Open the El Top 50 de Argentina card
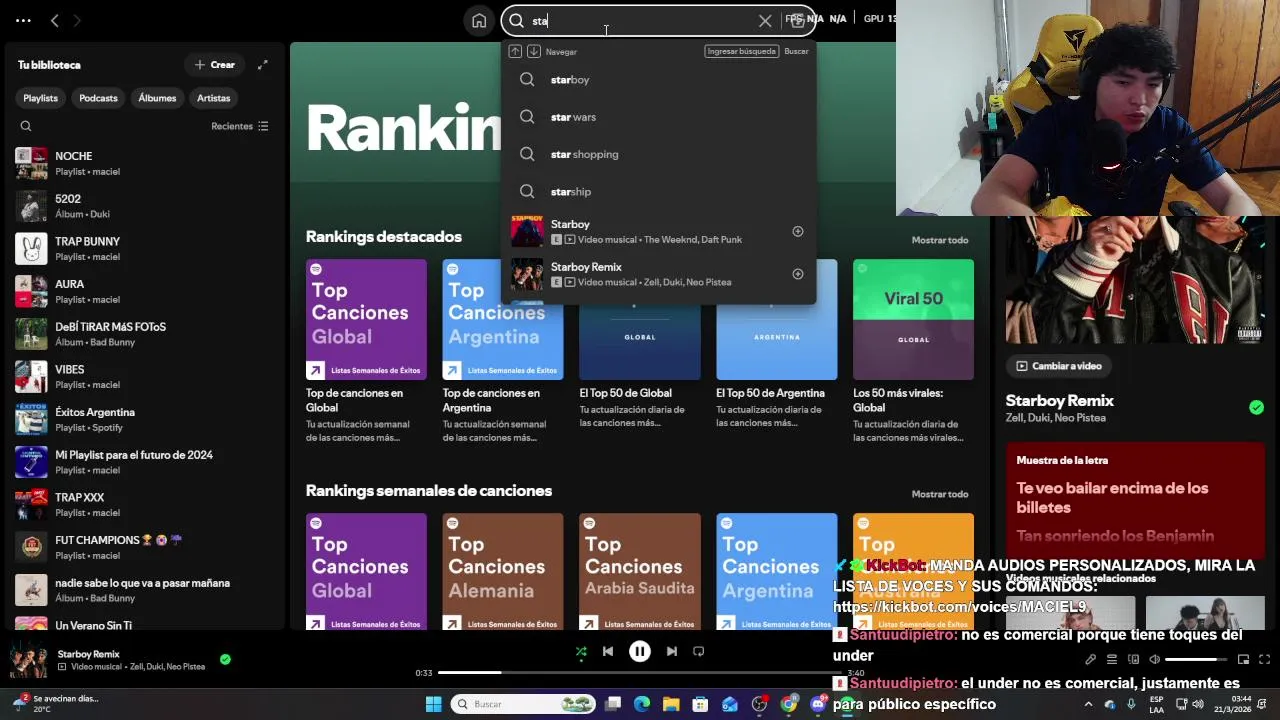 pos(777,350)
